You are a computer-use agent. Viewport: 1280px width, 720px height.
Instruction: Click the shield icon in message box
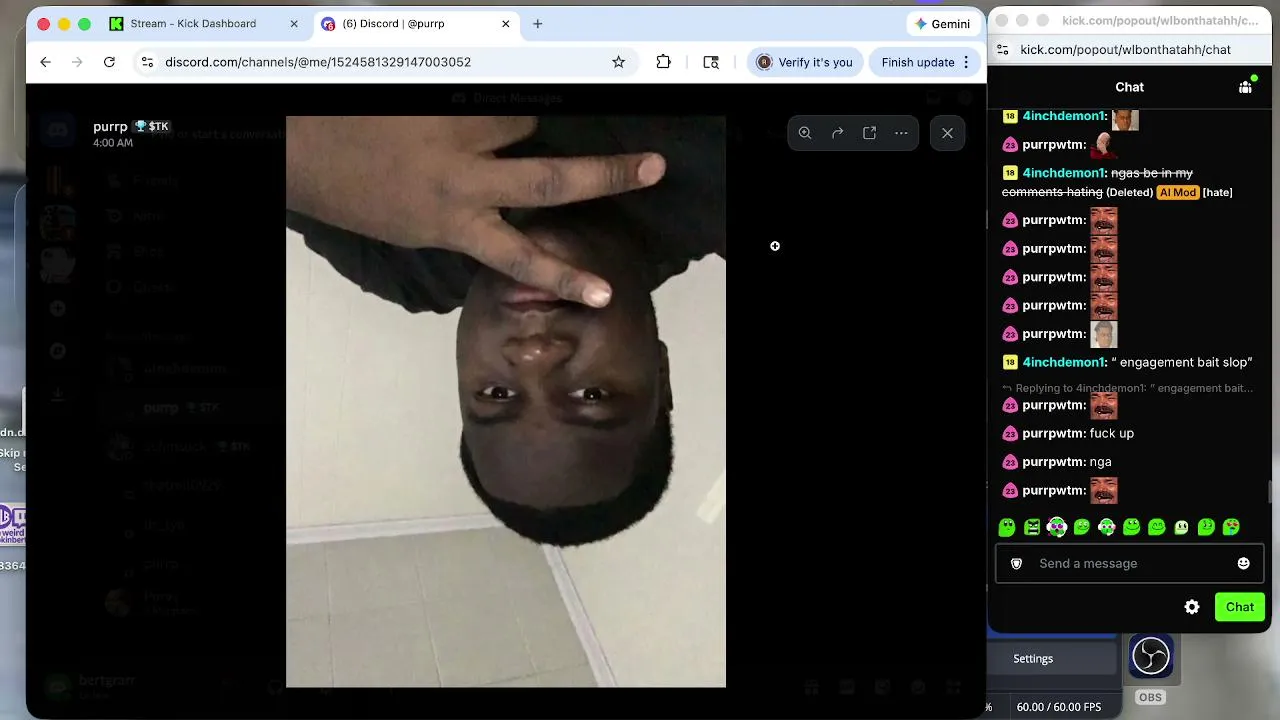coord(1016,564)
